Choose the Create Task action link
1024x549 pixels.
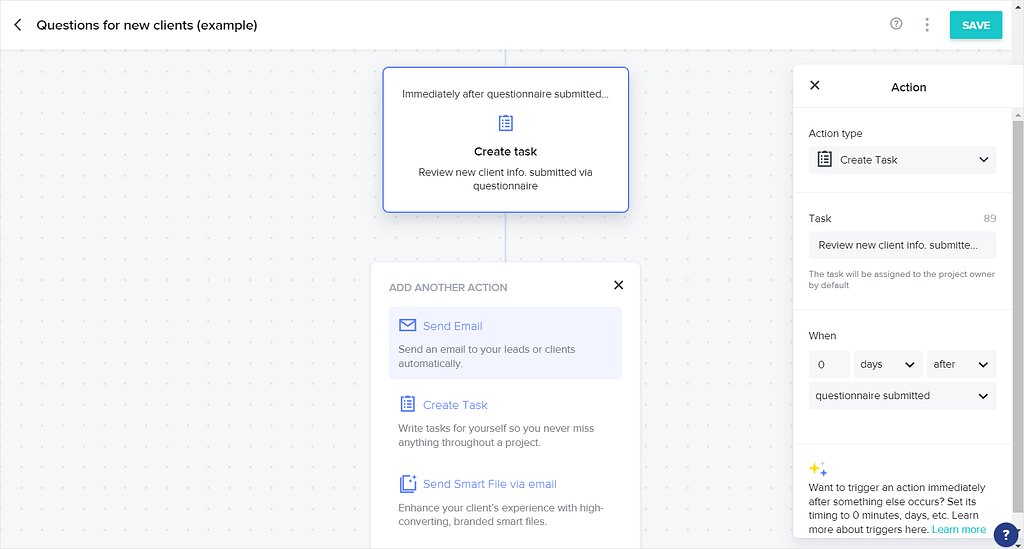click(x=455, y=405)
